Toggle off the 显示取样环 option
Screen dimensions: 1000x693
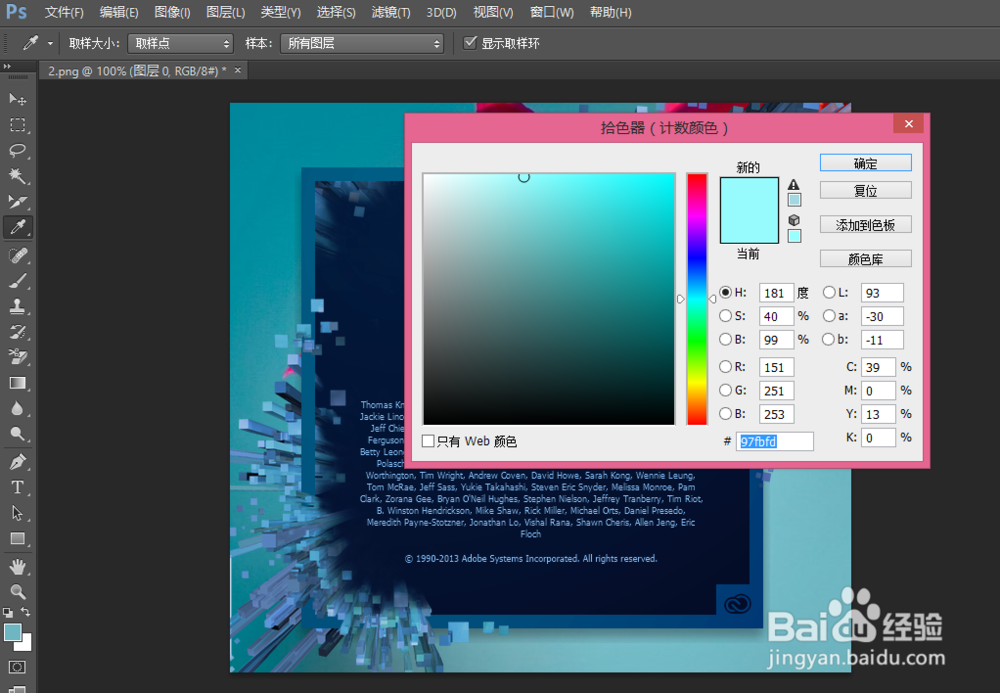470,43
